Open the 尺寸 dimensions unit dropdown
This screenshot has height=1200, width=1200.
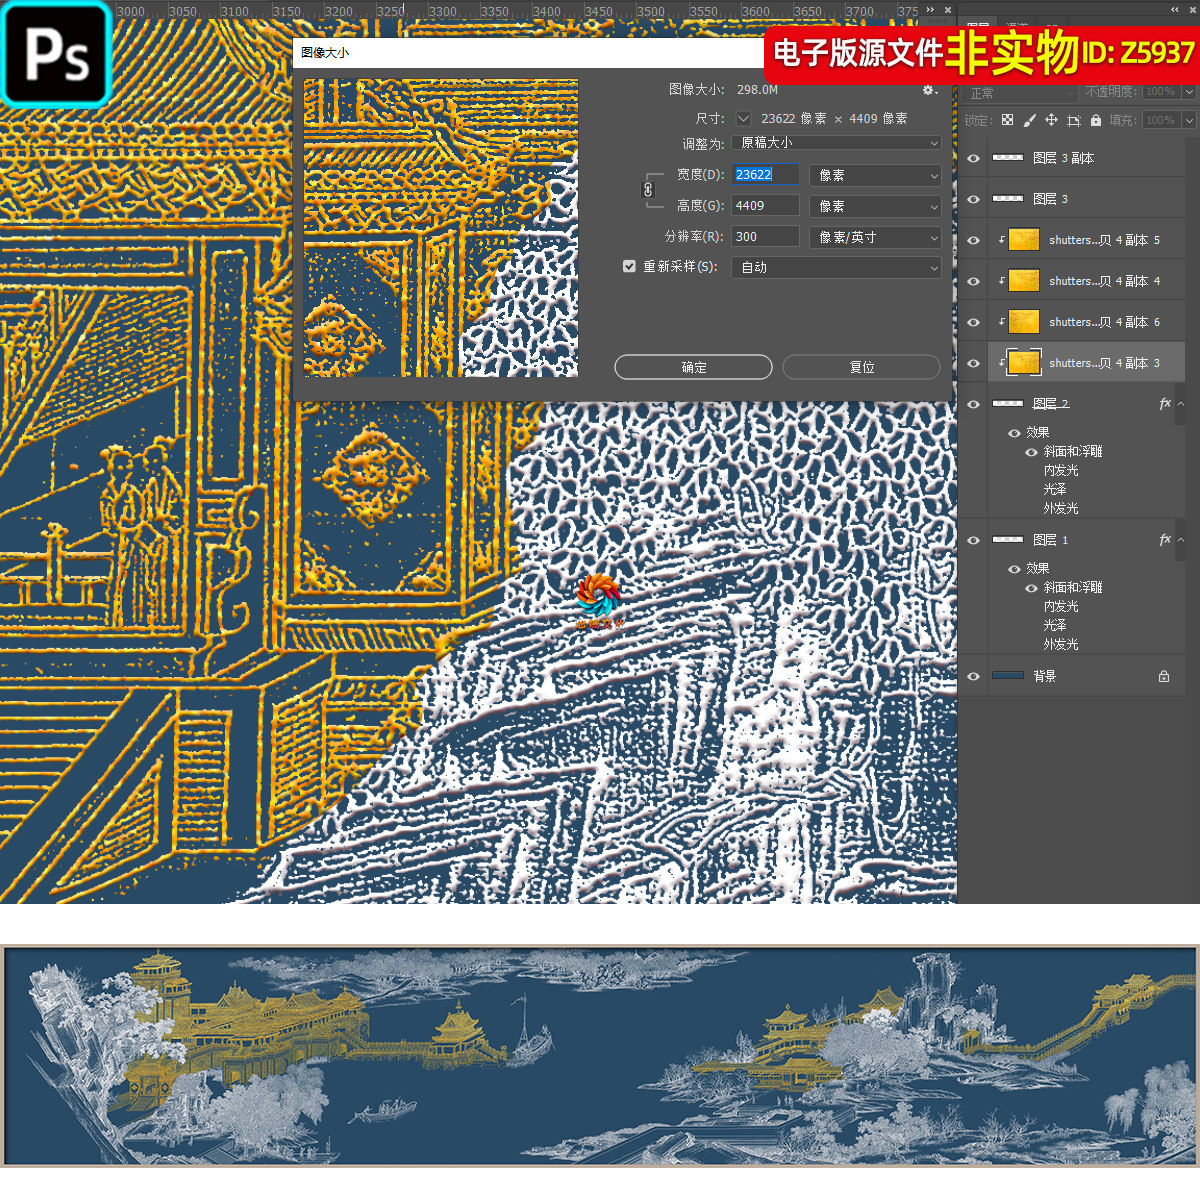(743, 118)
